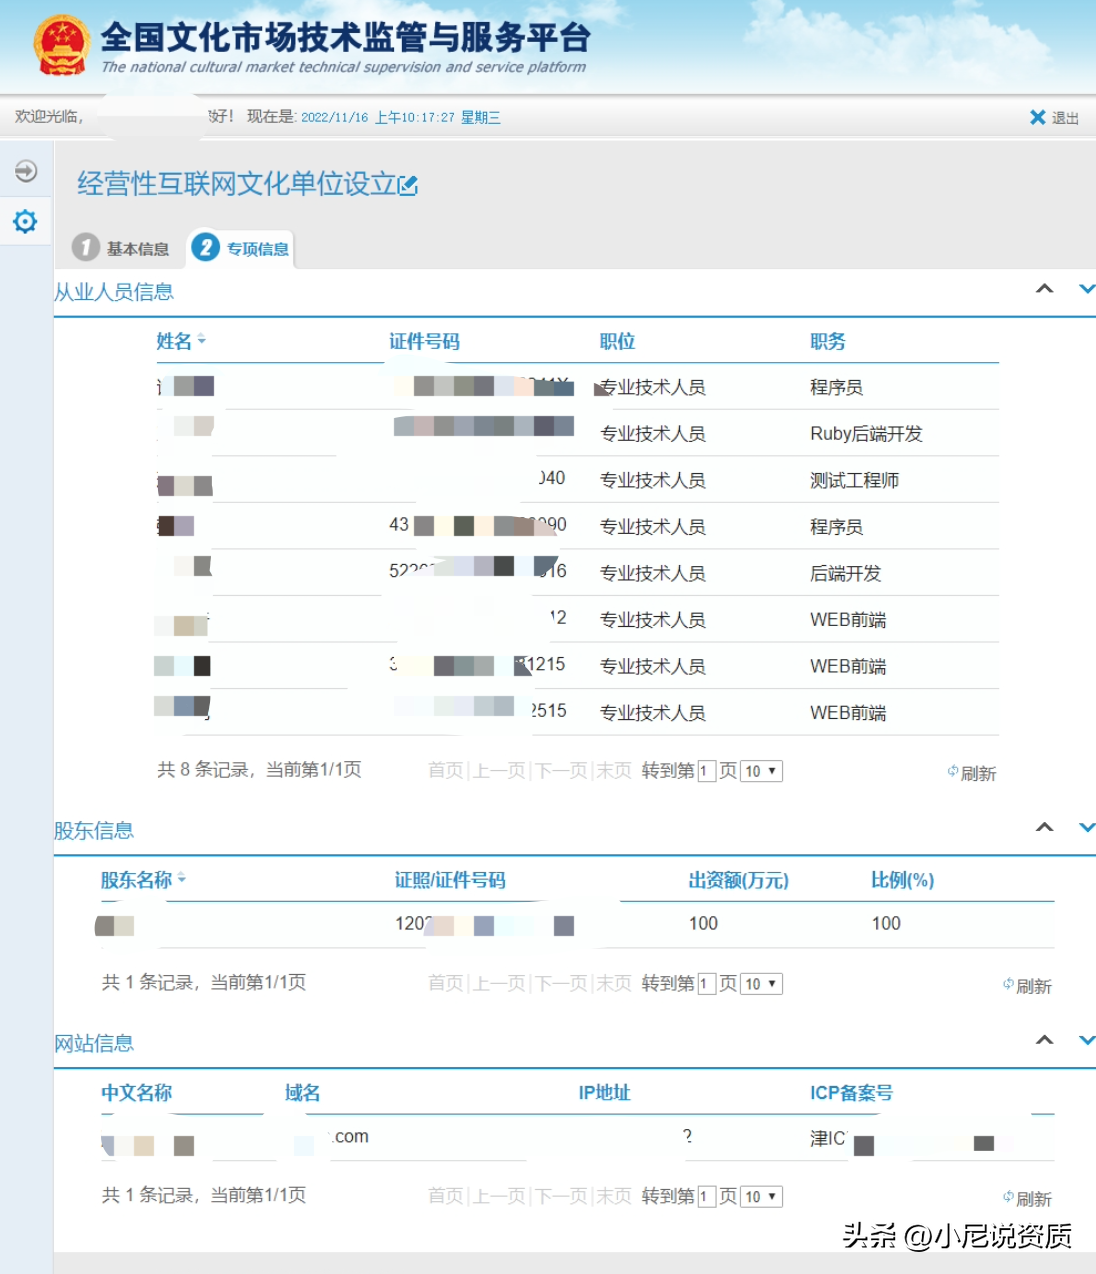
Task: Open page size dropdown in shareholder table
Action: (761, 984)
